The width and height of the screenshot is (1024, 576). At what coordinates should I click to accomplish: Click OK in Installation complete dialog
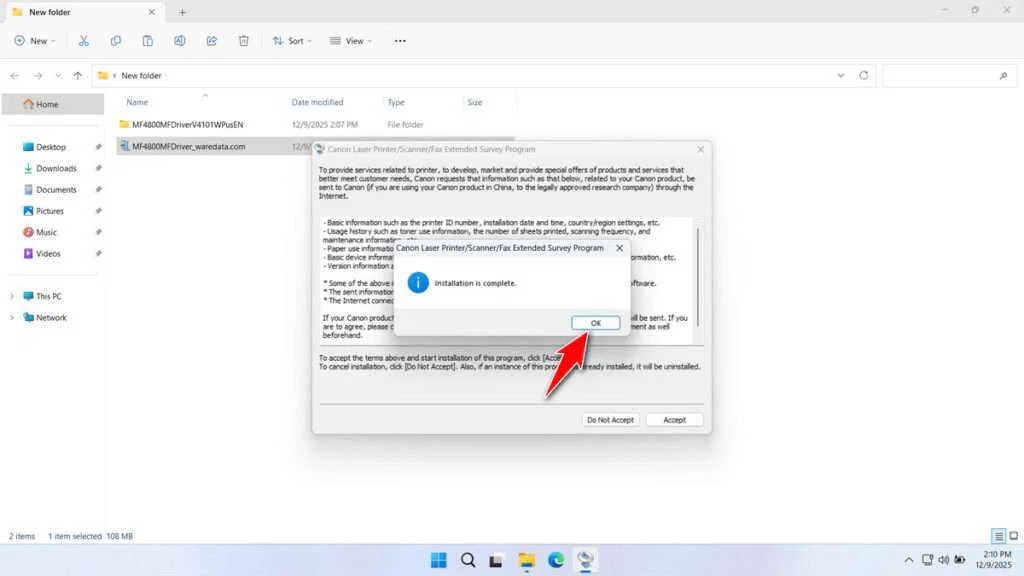[595, 323]
